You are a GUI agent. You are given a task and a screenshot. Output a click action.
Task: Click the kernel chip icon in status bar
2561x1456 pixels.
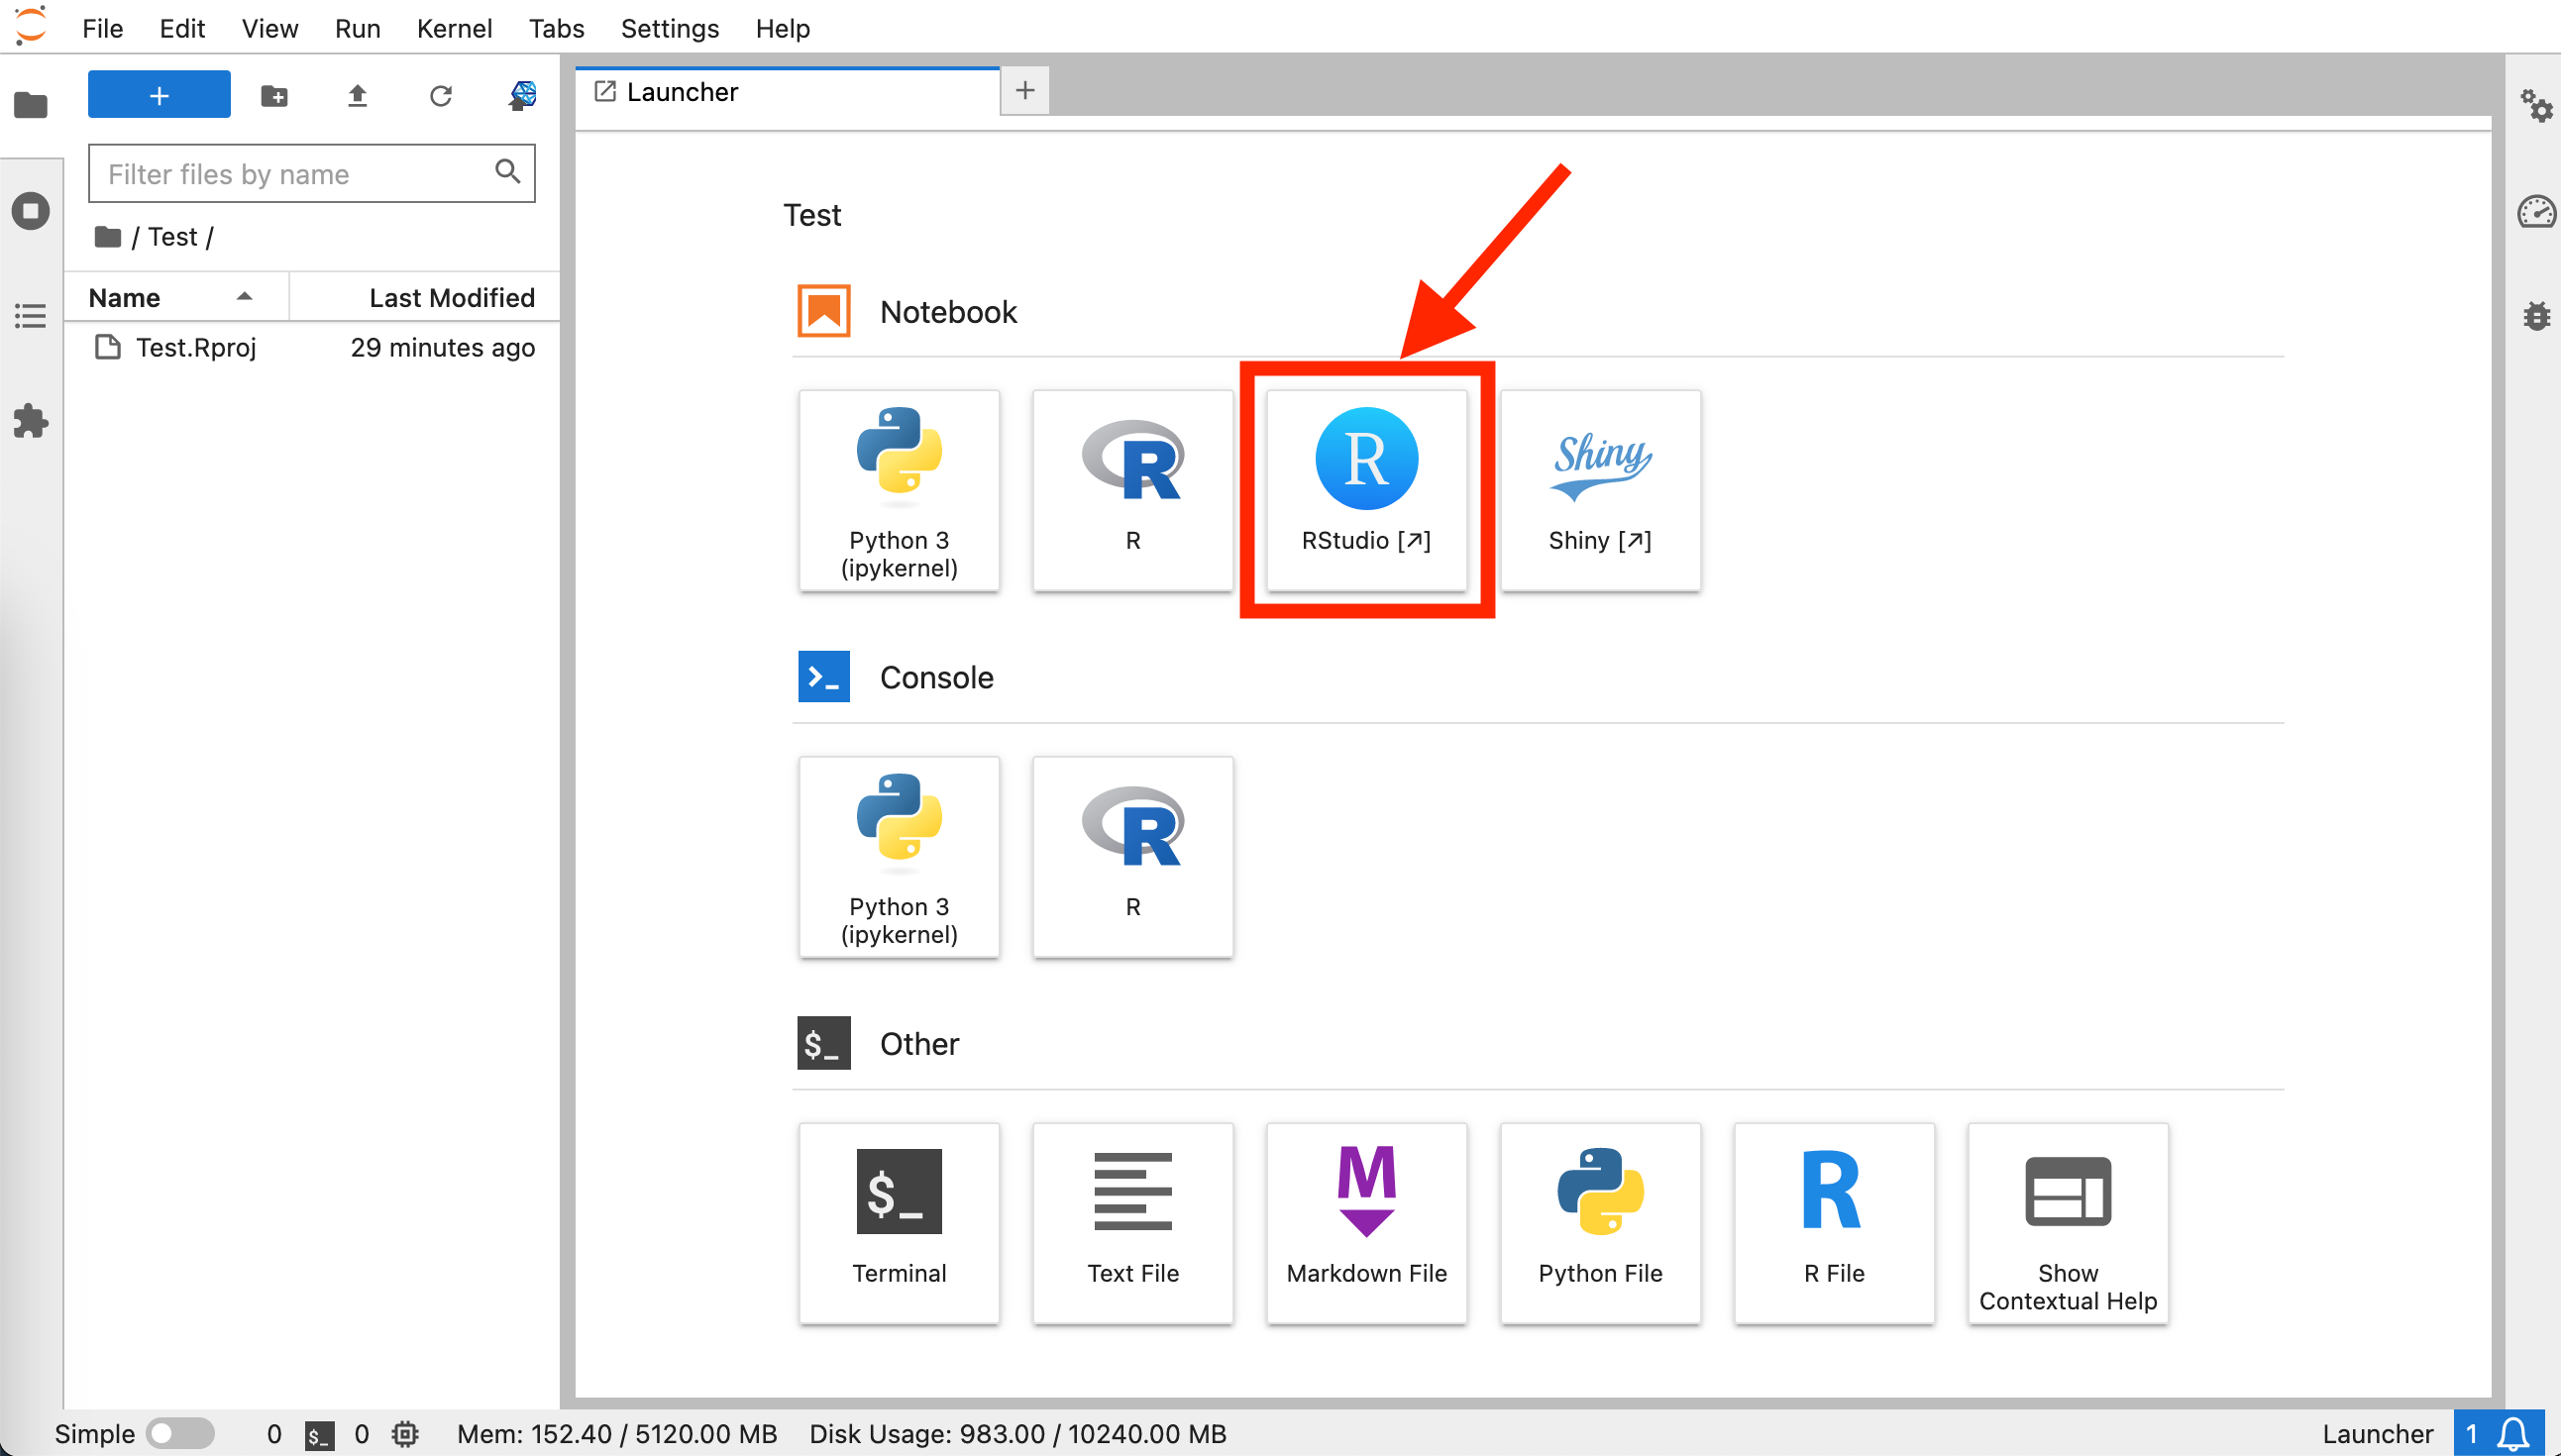click(405, 1434)
